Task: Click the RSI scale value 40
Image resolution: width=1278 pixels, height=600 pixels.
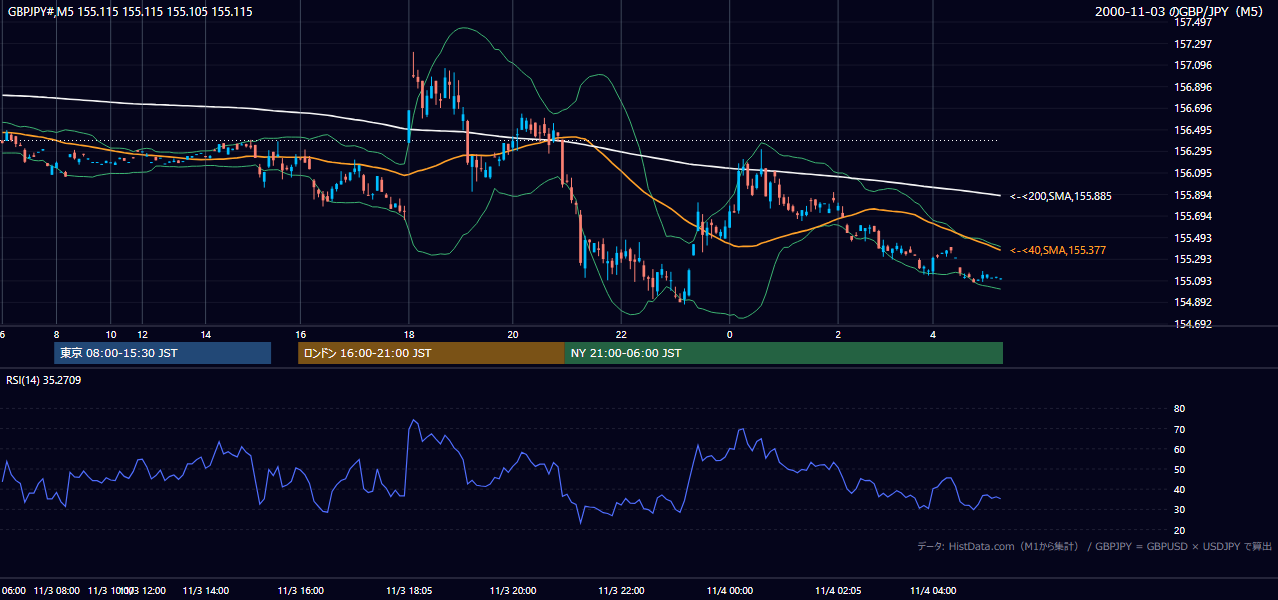Action: [1179, 489]
